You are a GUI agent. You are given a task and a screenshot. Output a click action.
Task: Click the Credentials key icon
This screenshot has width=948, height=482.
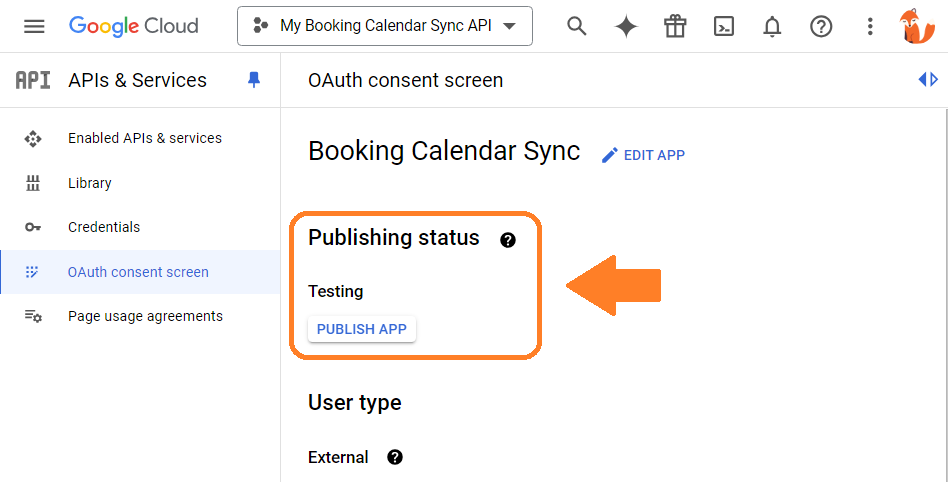pyautogui.click(x=33, y=227)
